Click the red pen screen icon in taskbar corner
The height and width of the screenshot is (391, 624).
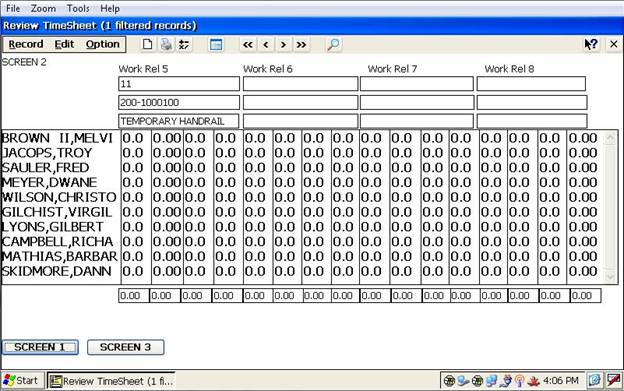[x=614, y=380]
